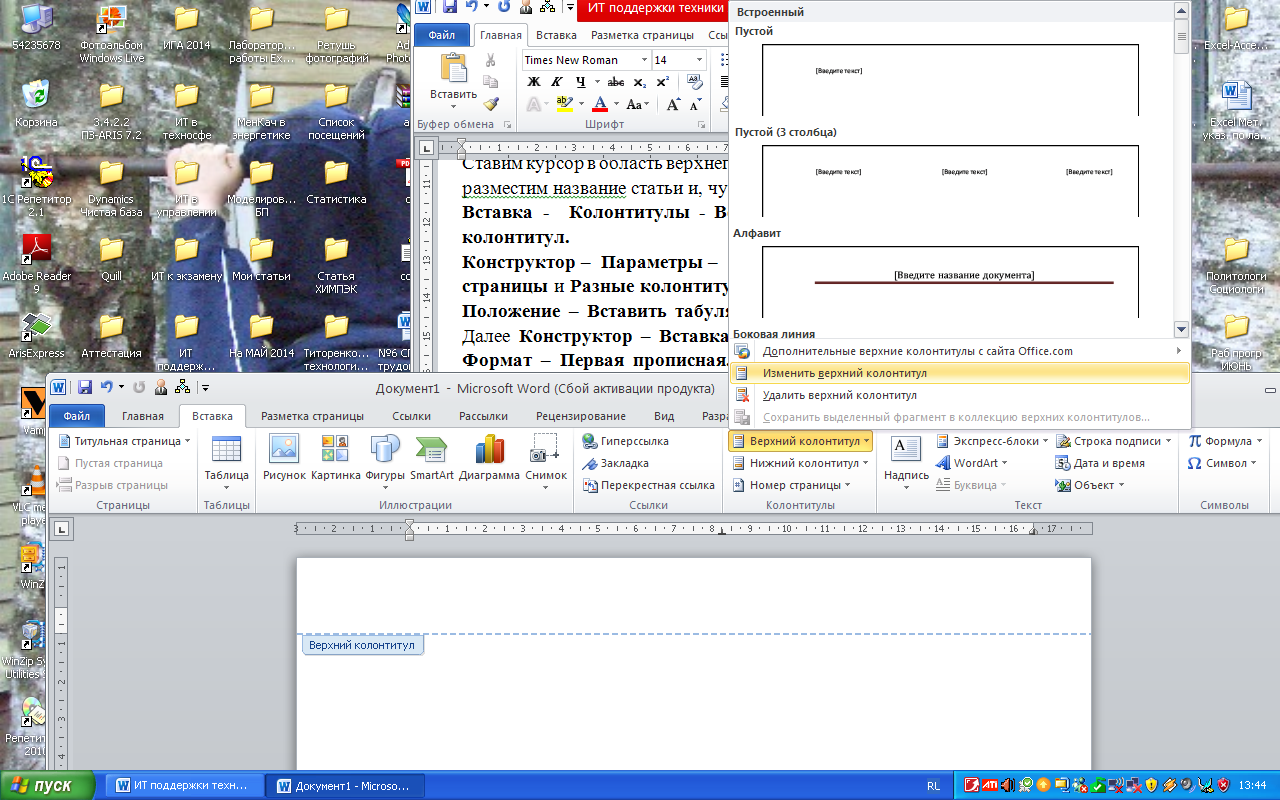The height and width of the screenshot is (800, 1280).
Task: Open the Файл menu in Документ1
Action: (x=77, y=416)
